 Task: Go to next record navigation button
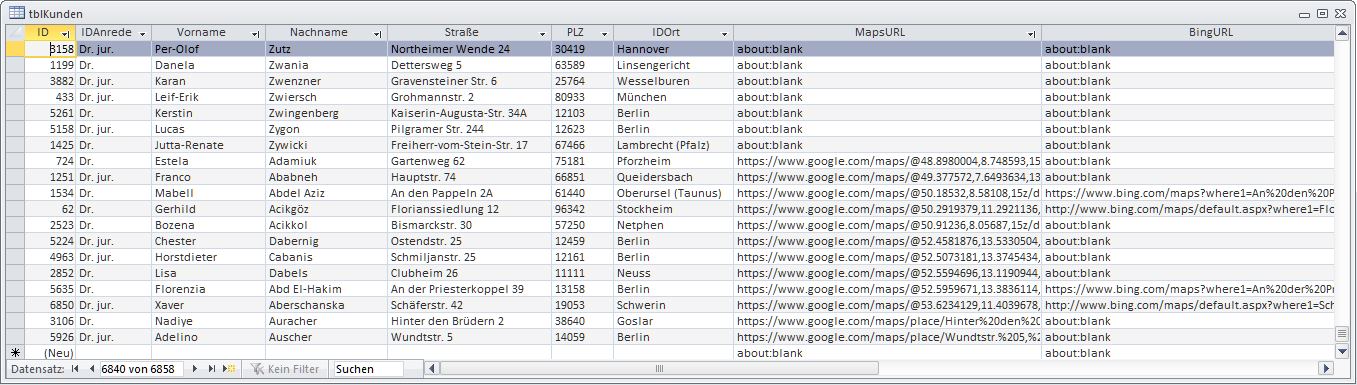tap(195, 369)
